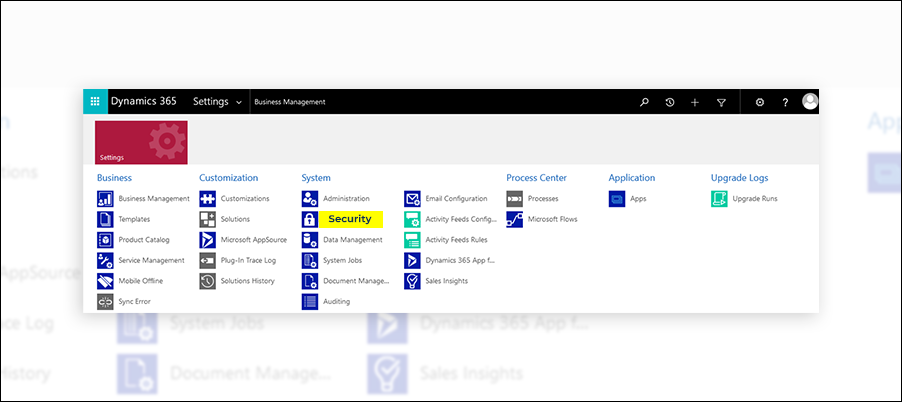Open recently viewed history icon
902x402 pixels.
[x=670, y=102]
